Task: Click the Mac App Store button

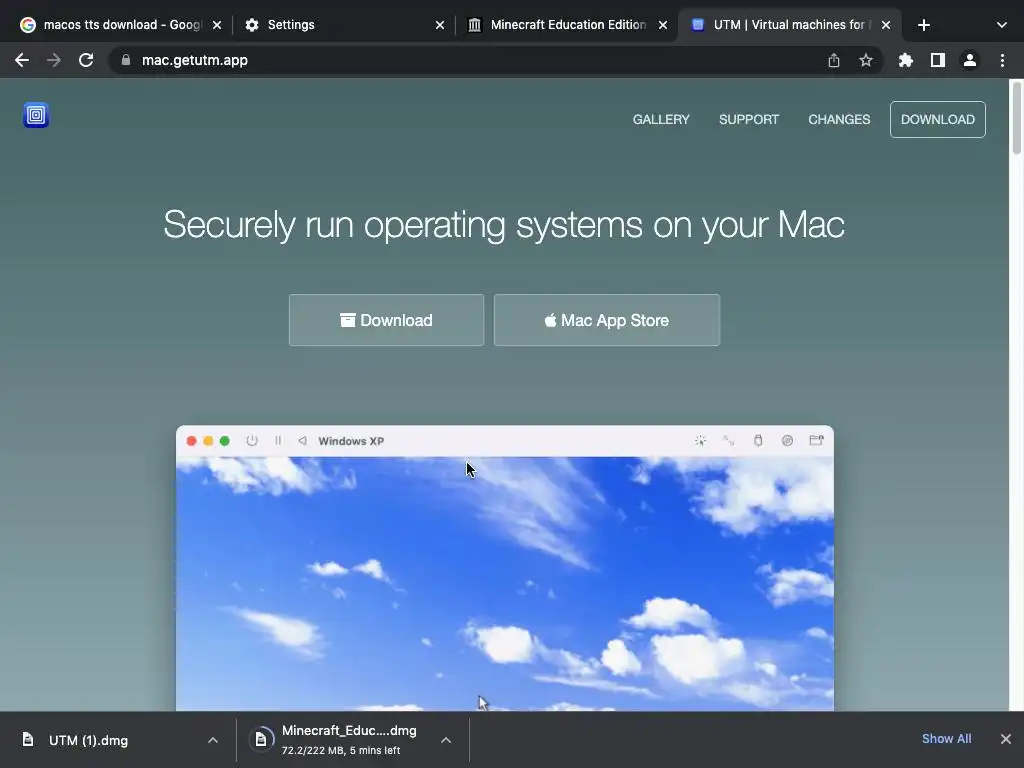Action: click(x=607, y=320)
